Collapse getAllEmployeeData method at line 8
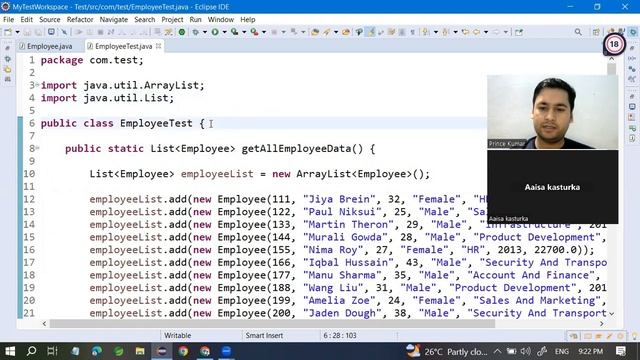Image resolution: width=640 pixels, height=360 pixels. (37, 148)
